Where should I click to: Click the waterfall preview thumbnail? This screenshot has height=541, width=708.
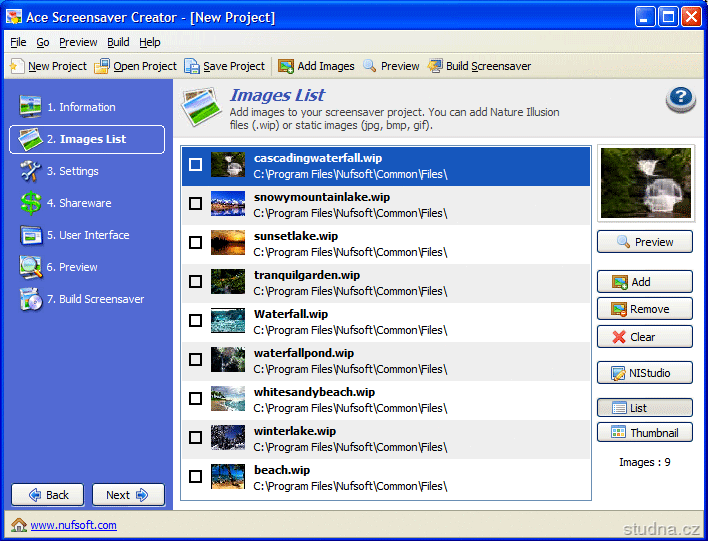click(x=645, y=183)
